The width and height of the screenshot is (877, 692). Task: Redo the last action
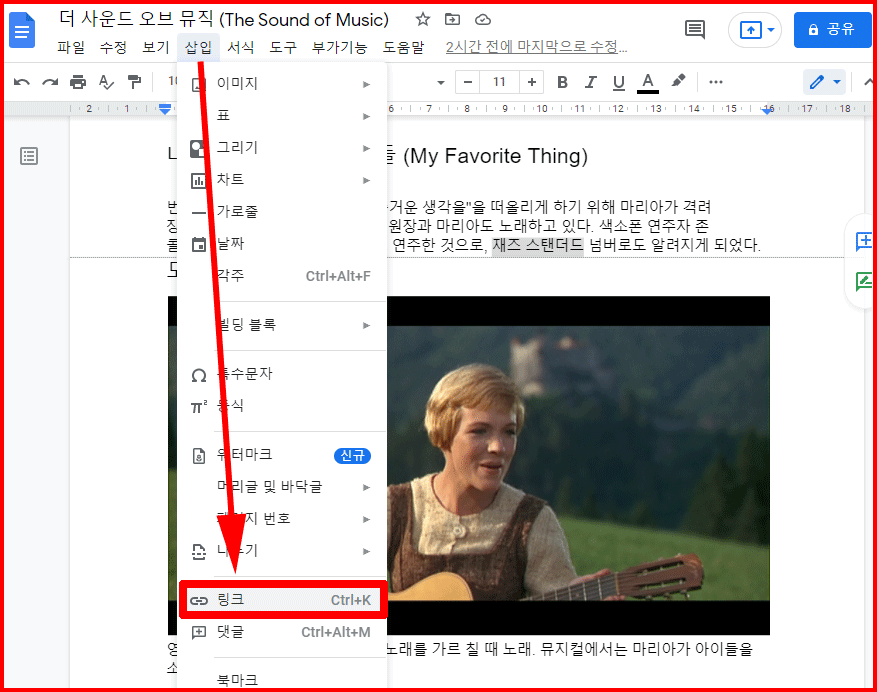pos(50,82)
